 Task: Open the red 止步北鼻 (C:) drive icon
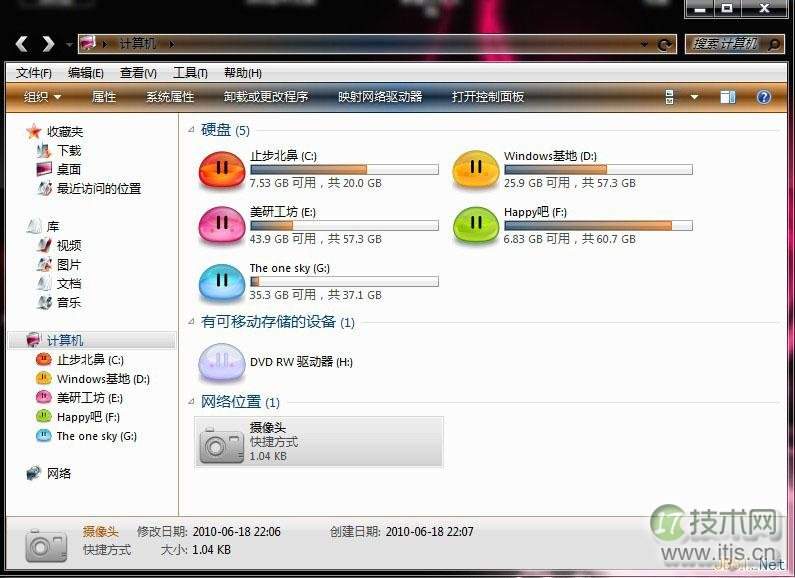click(222, 169)
